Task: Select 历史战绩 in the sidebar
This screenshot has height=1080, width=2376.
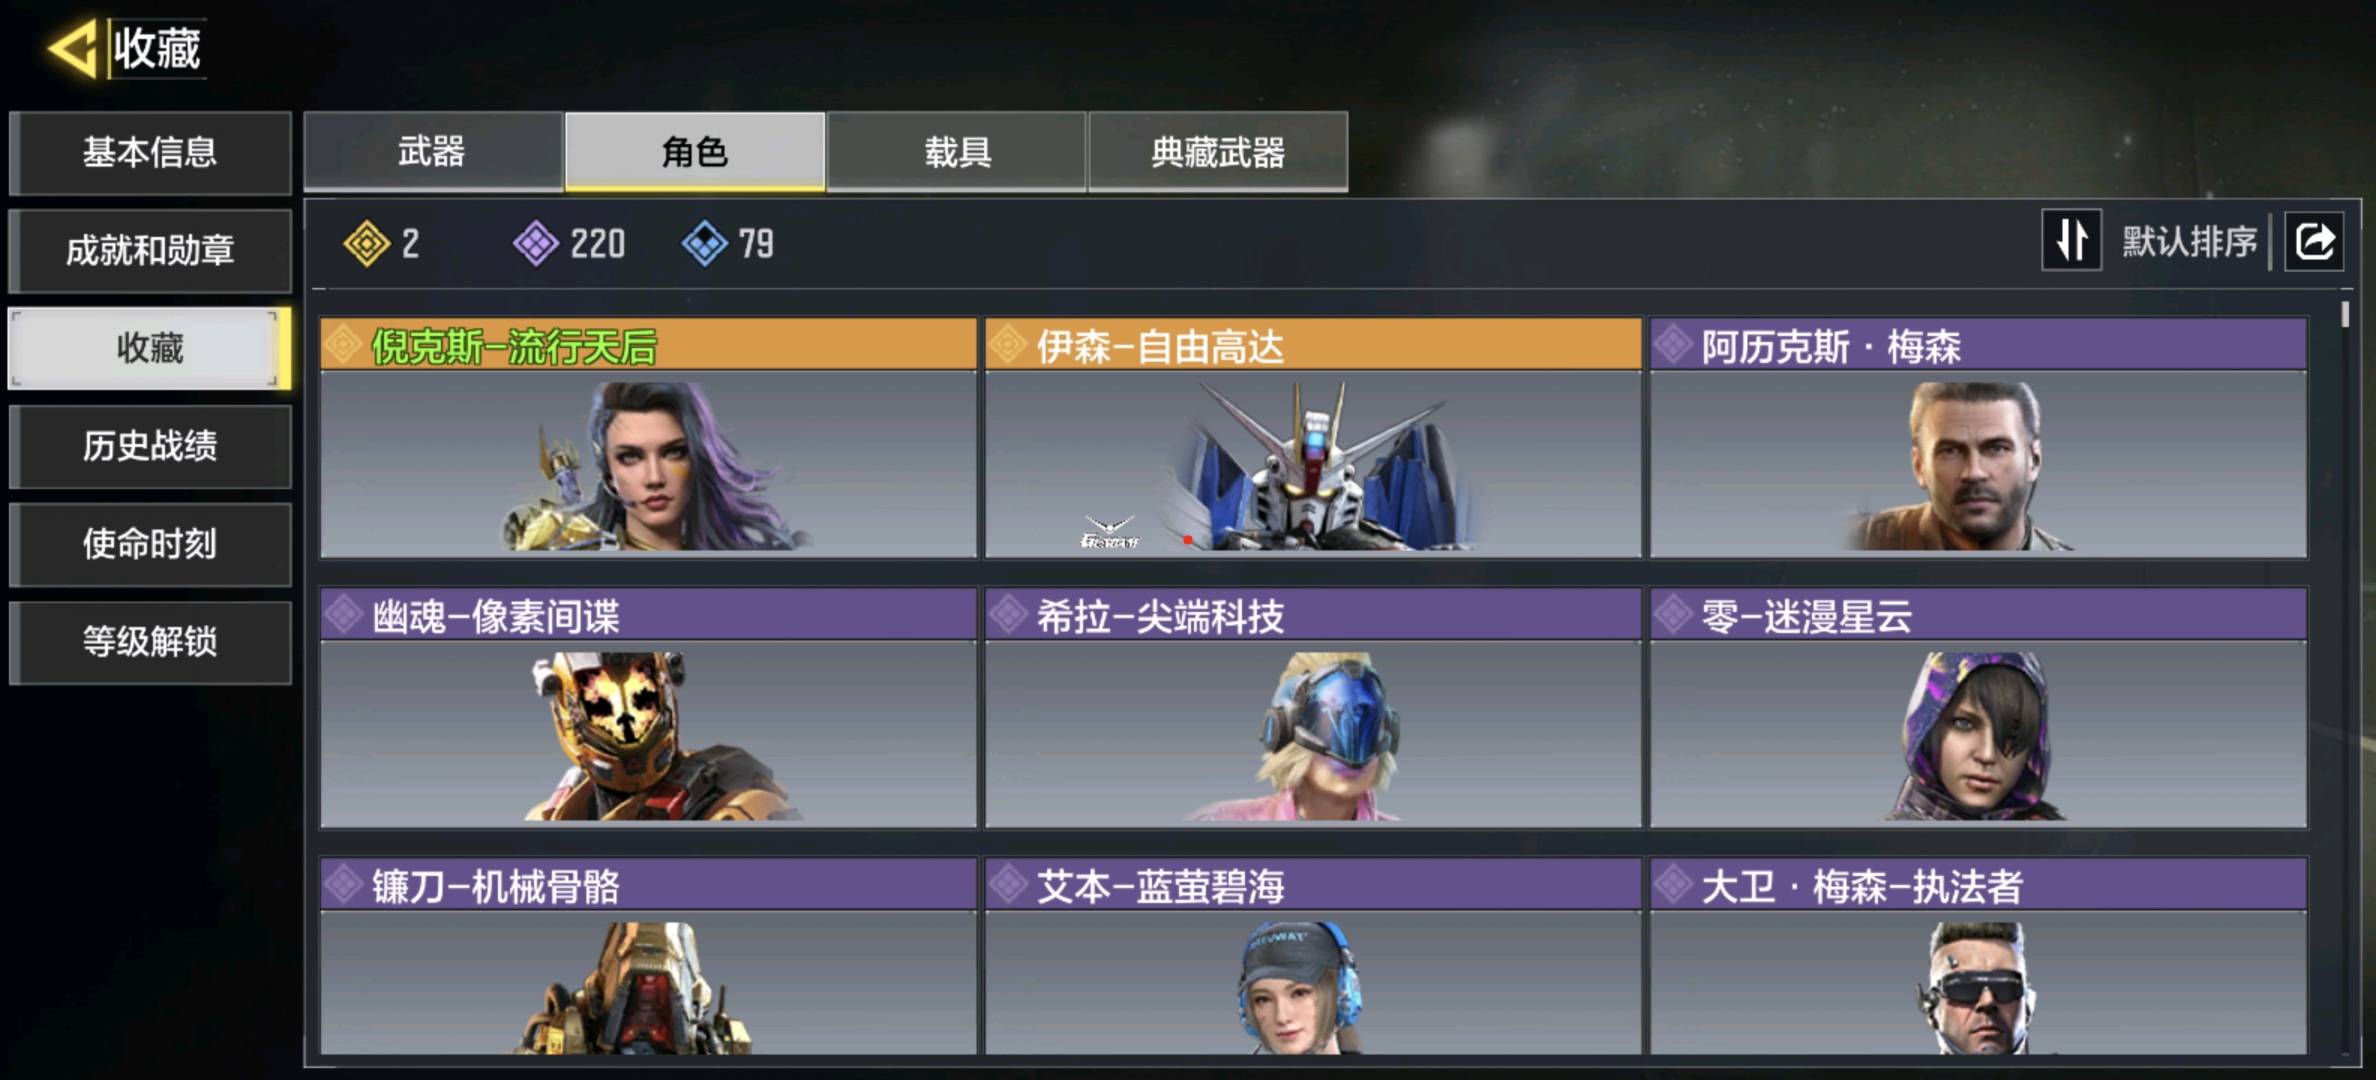Action: [x=150, y=447]
